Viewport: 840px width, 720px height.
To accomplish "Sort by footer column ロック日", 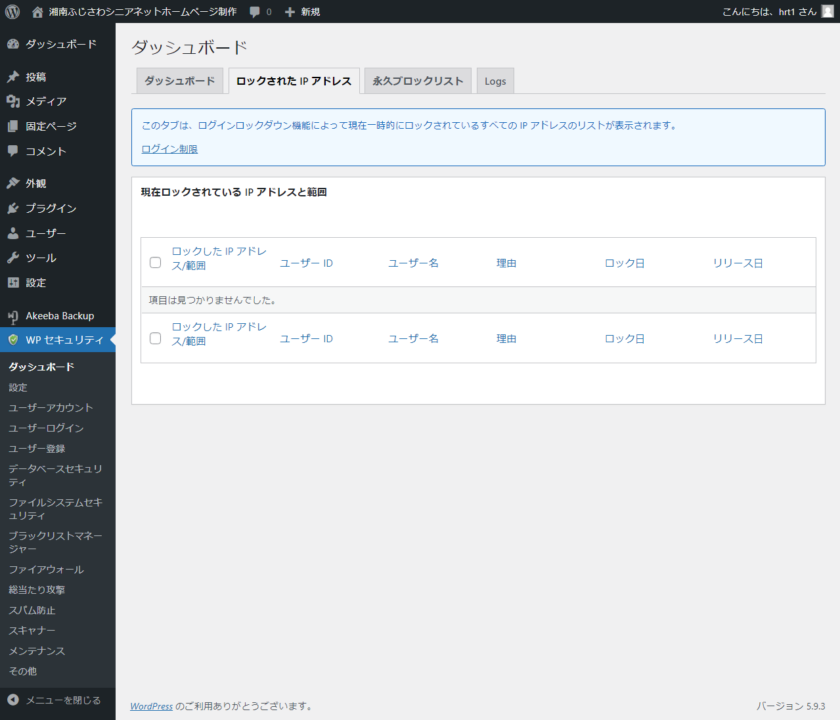I will tap(624, 339).
